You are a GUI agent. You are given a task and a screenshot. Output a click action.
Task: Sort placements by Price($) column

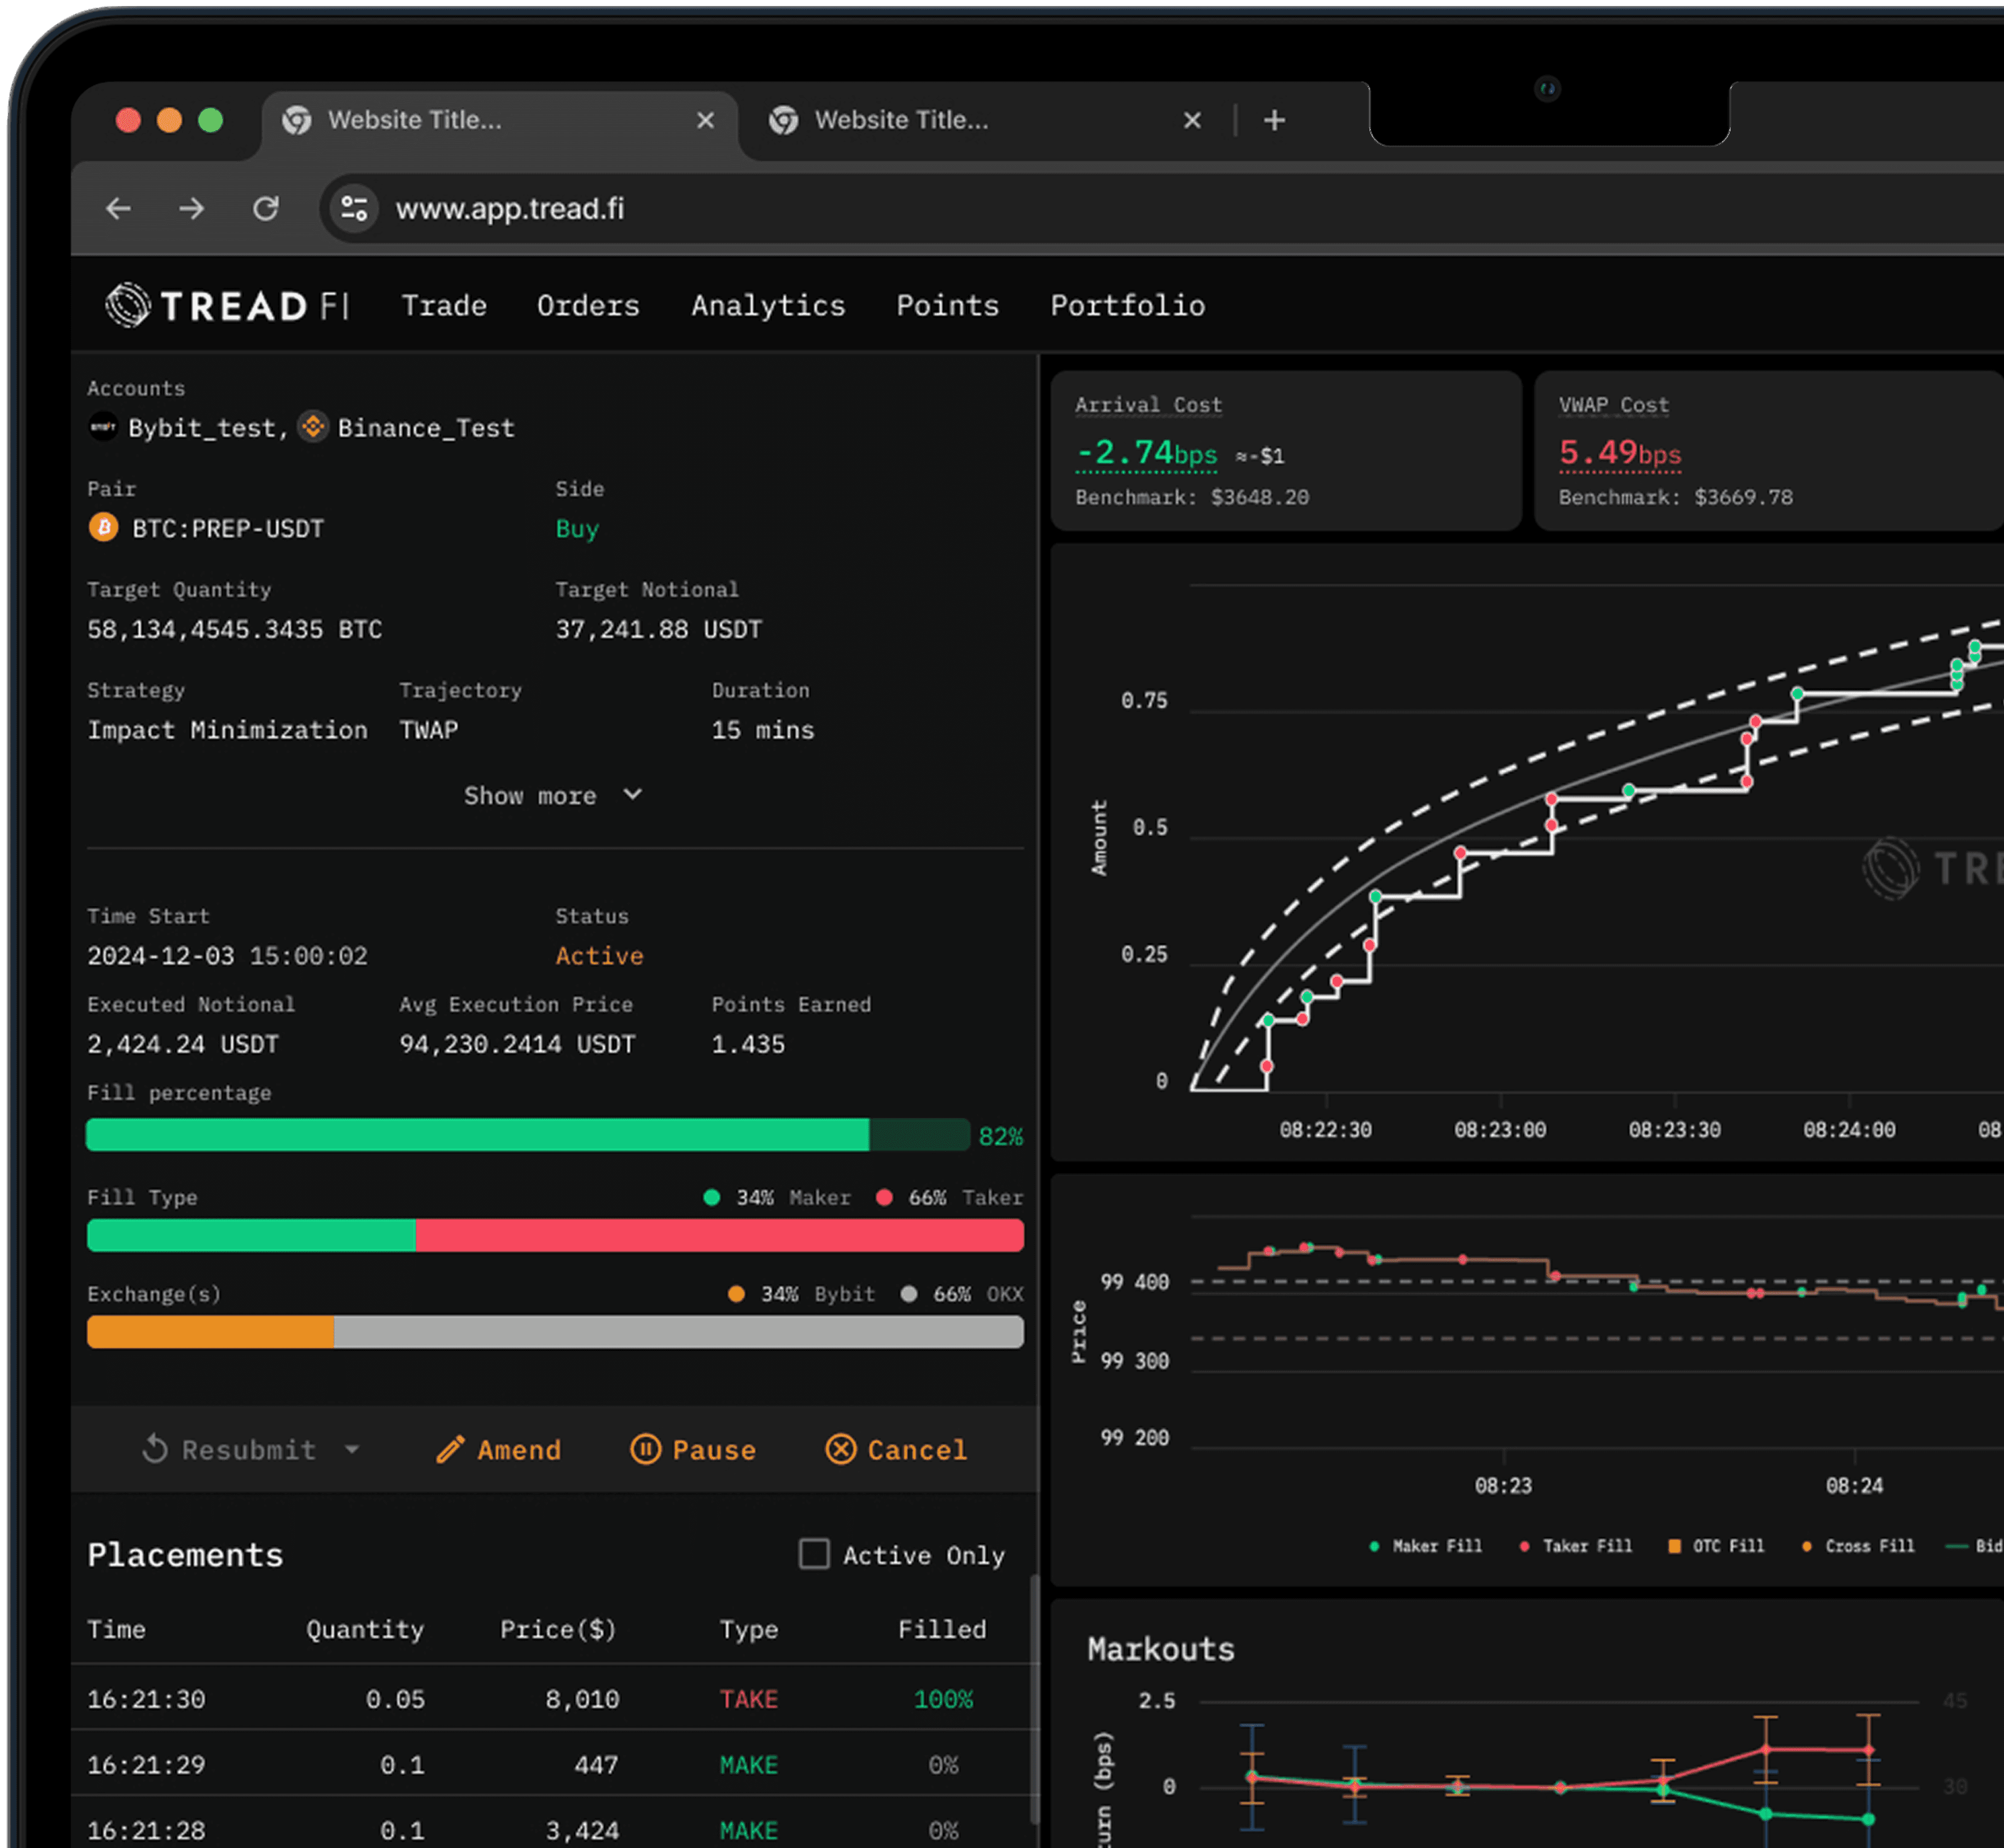[558, 1629]
